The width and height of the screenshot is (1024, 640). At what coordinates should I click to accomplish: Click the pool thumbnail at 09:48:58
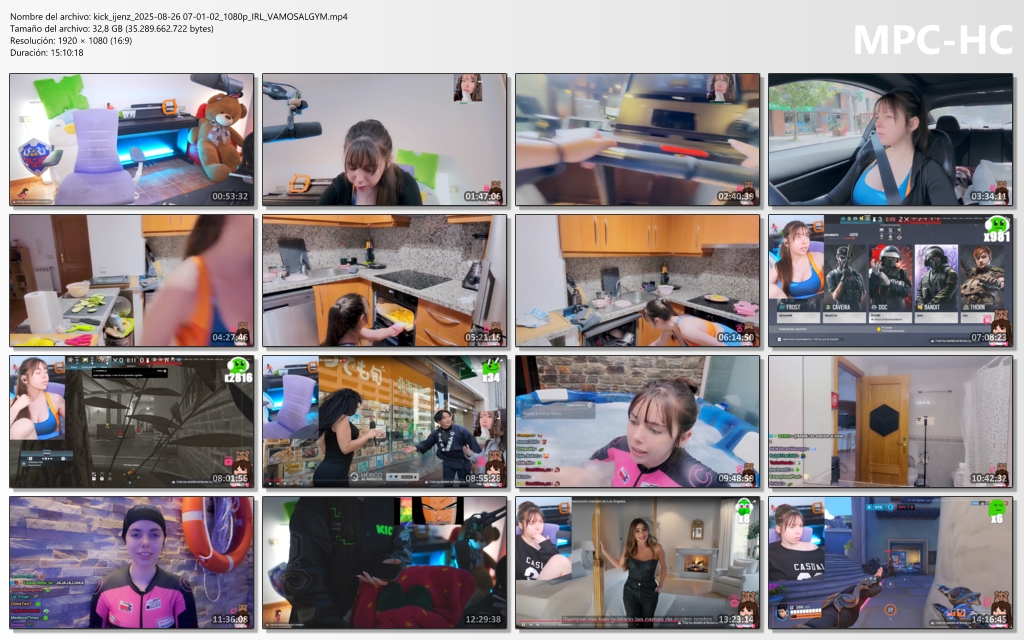pos(638,422)
